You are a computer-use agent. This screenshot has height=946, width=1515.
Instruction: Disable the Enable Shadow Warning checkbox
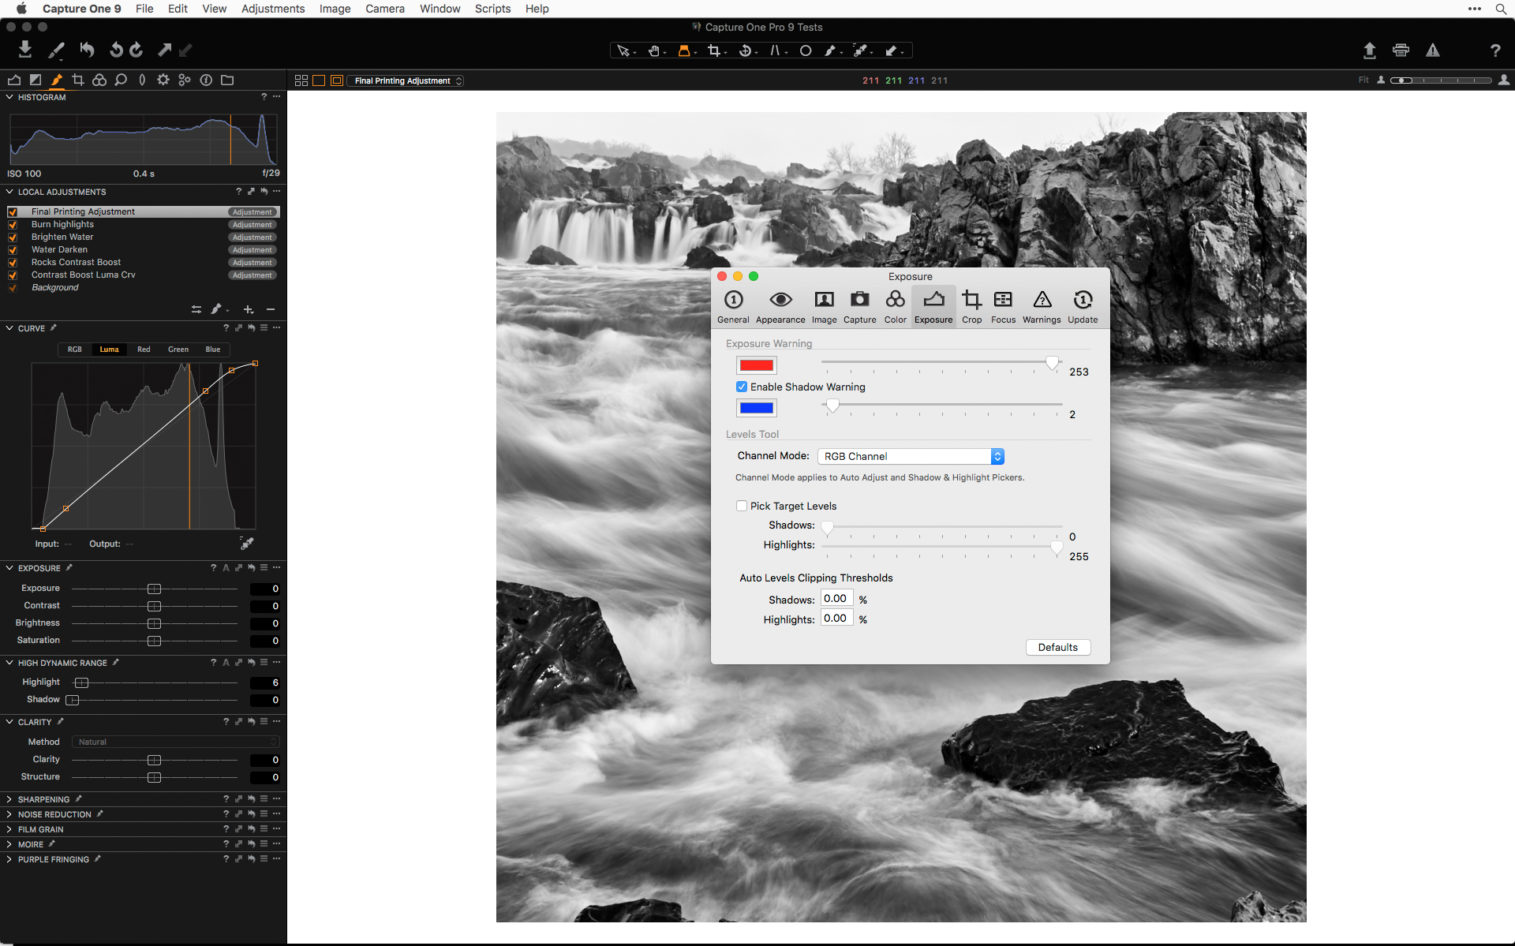tap(741, 387)
